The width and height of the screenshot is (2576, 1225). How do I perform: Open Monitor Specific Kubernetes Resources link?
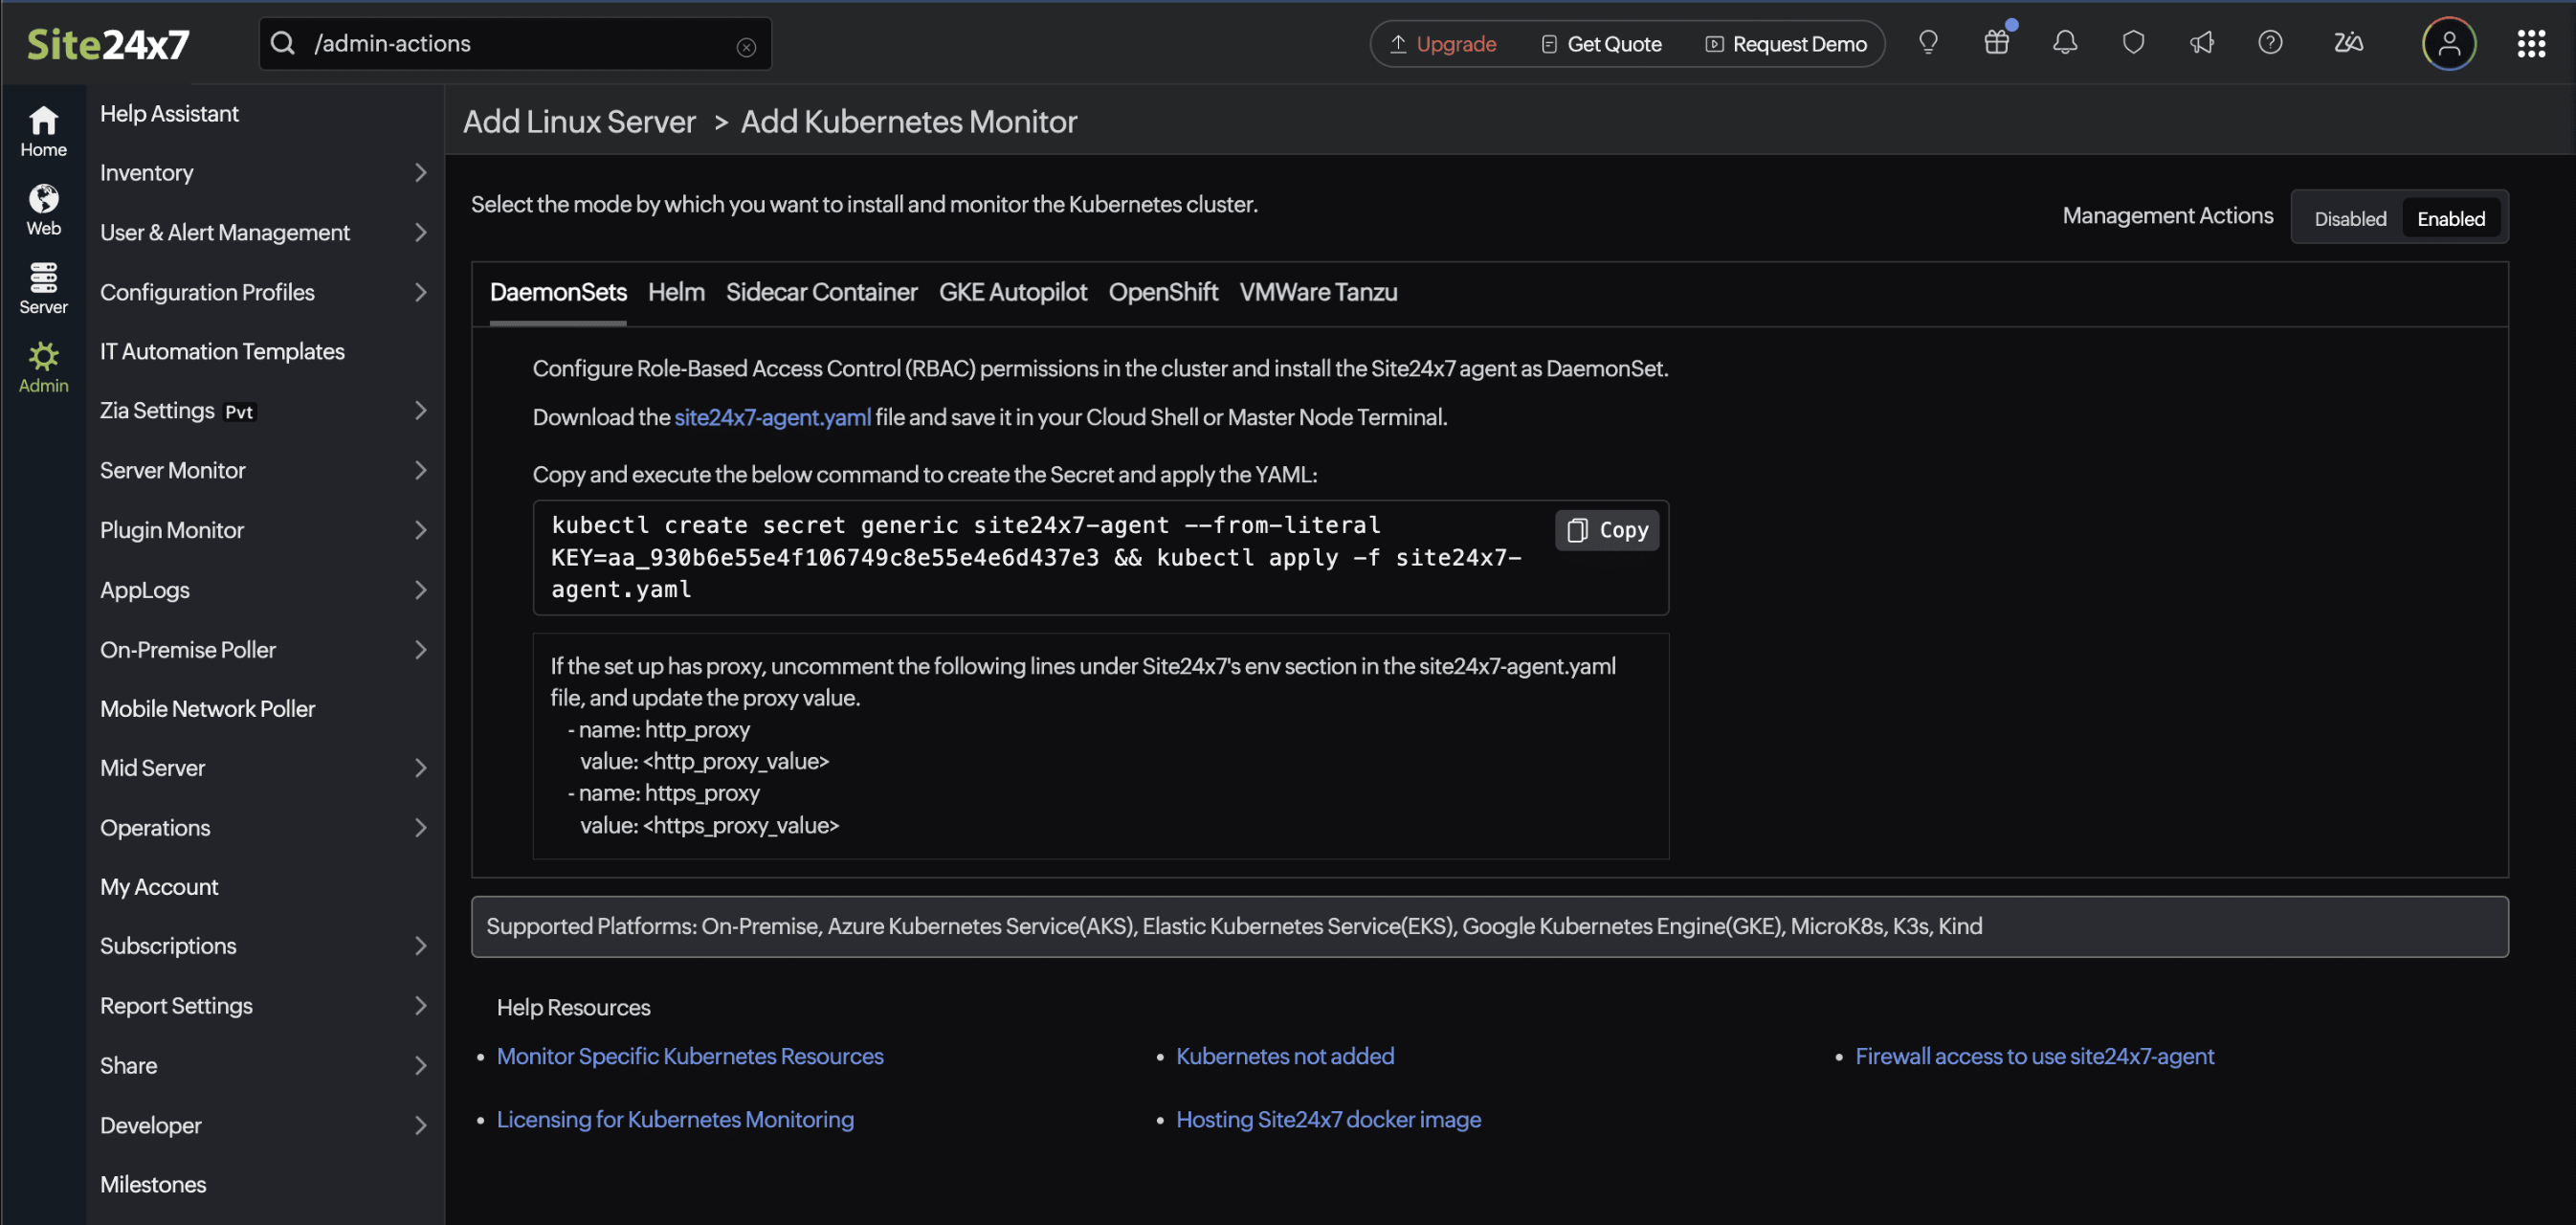pyautogui.click(x=690, y=1057)
